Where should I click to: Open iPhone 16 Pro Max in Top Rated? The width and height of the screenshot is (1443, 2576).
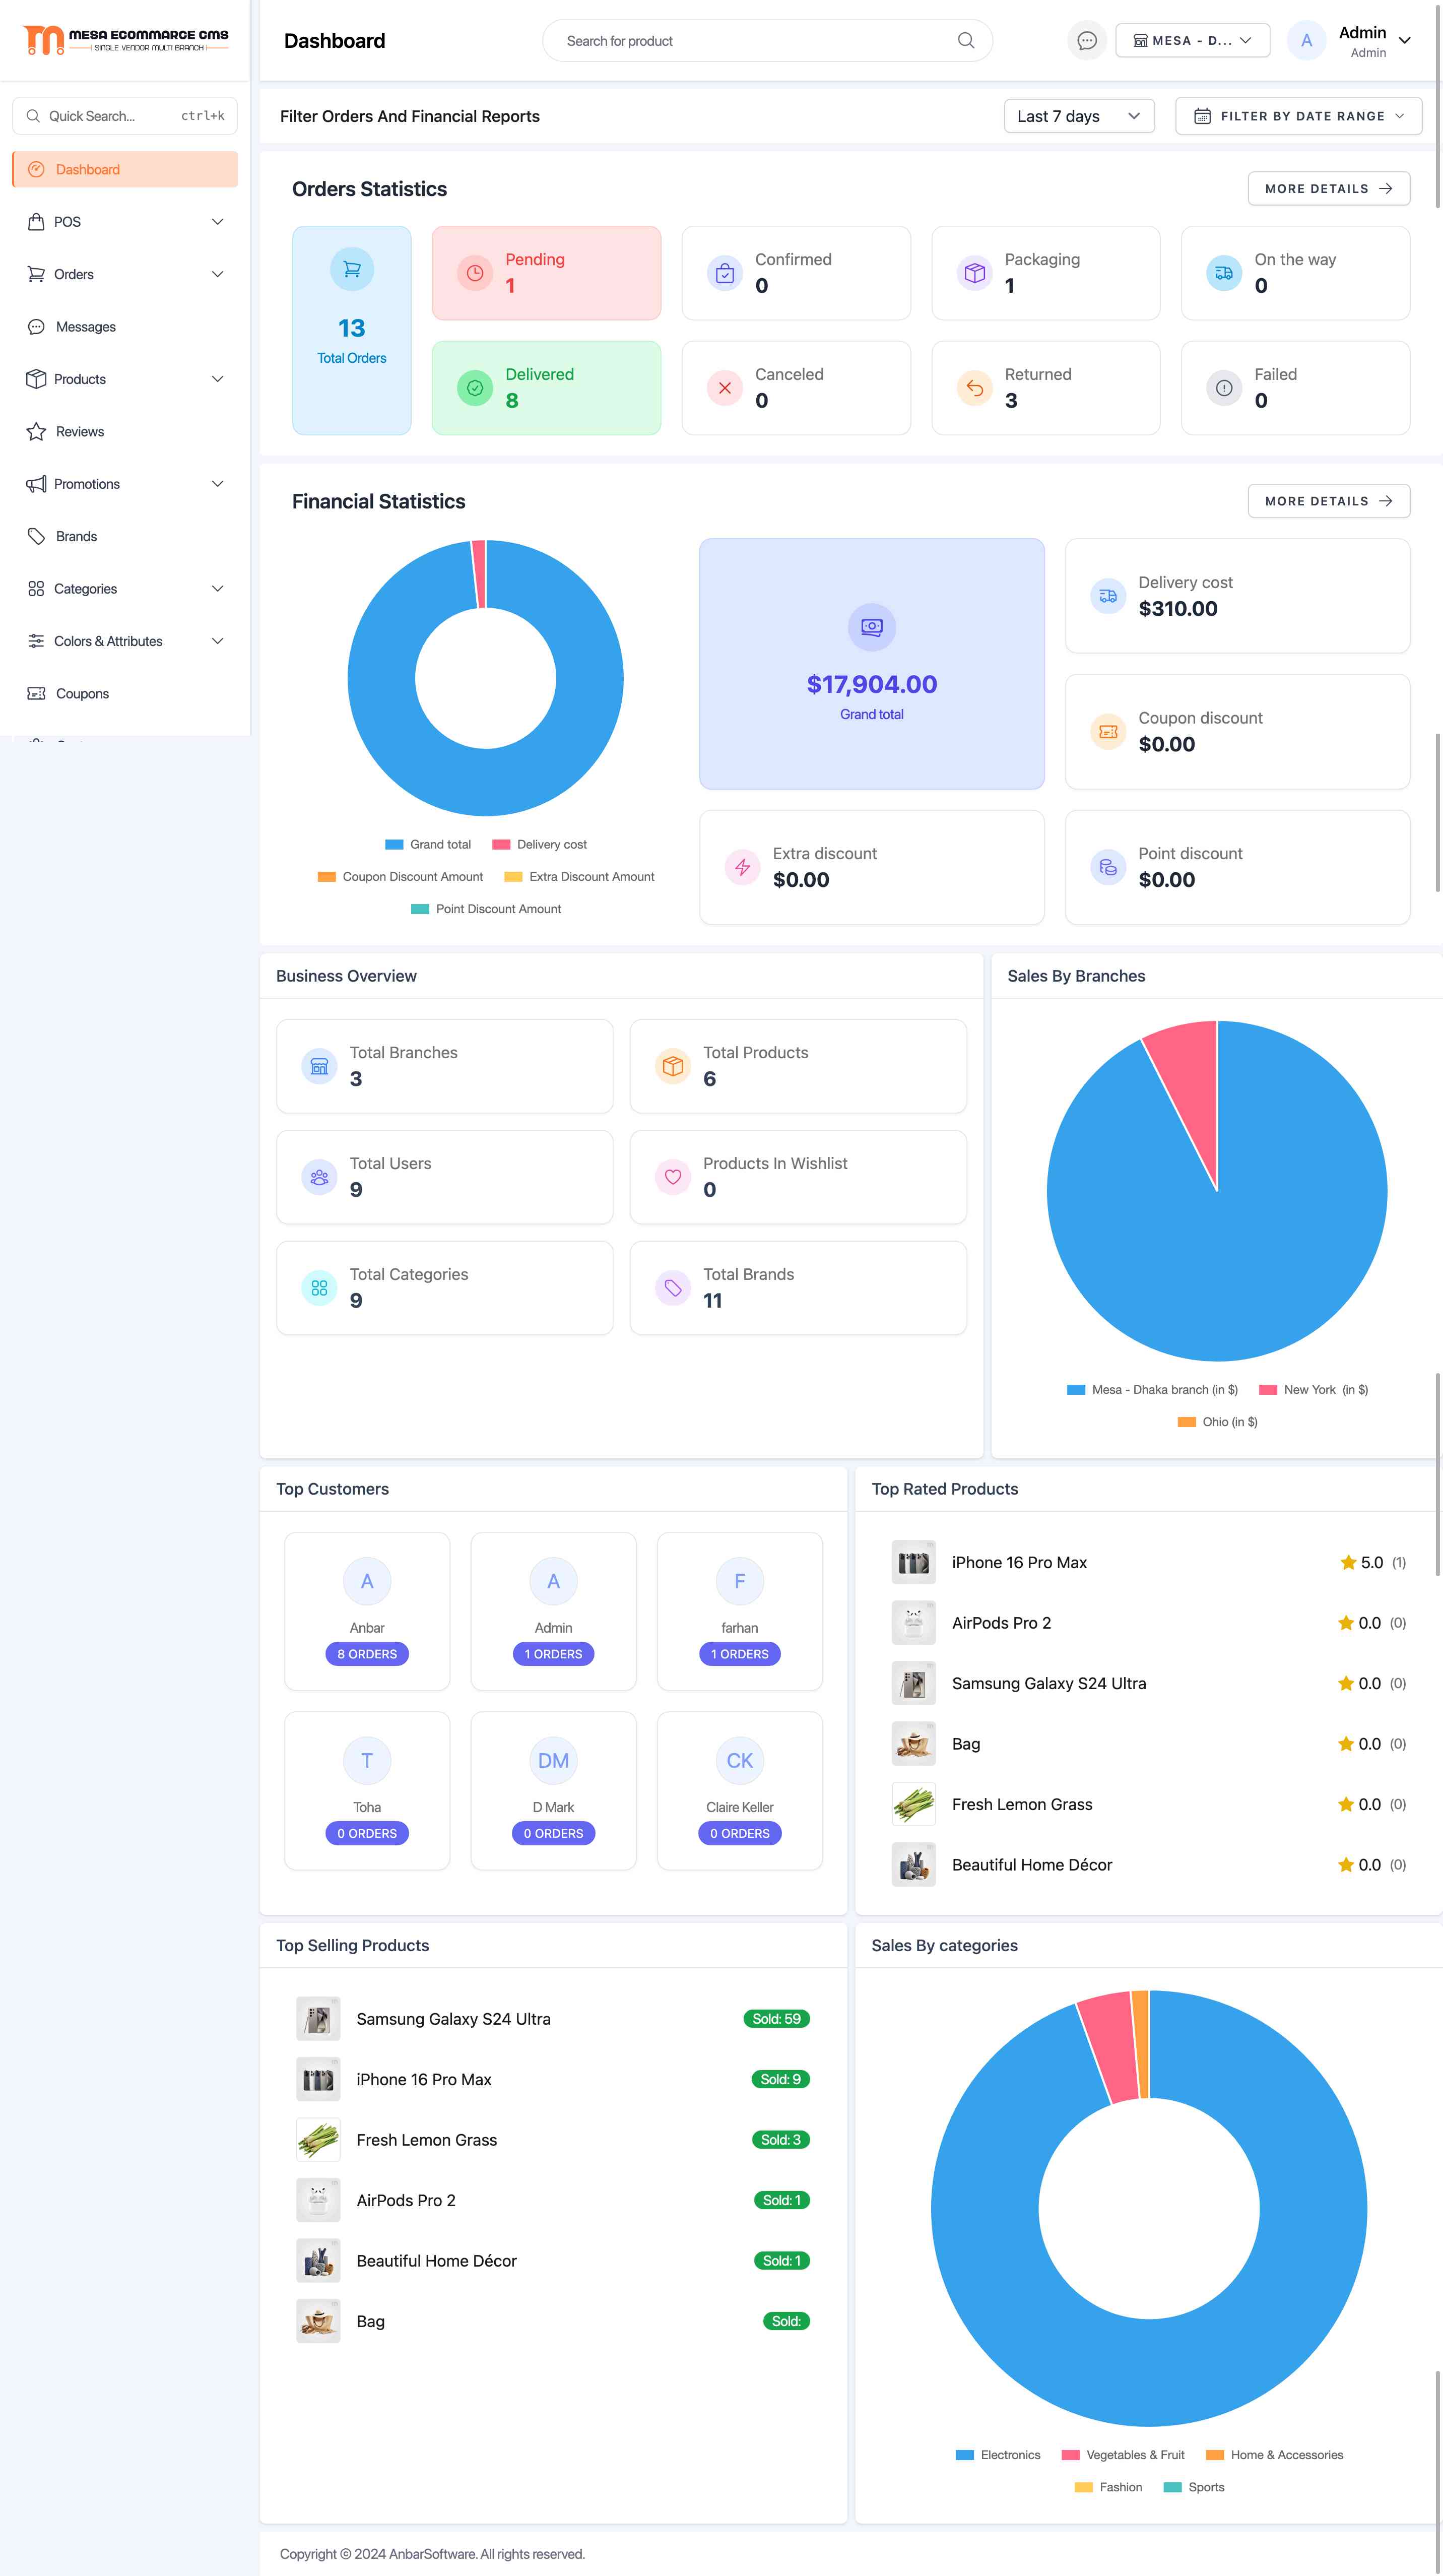point(1019,1563)
